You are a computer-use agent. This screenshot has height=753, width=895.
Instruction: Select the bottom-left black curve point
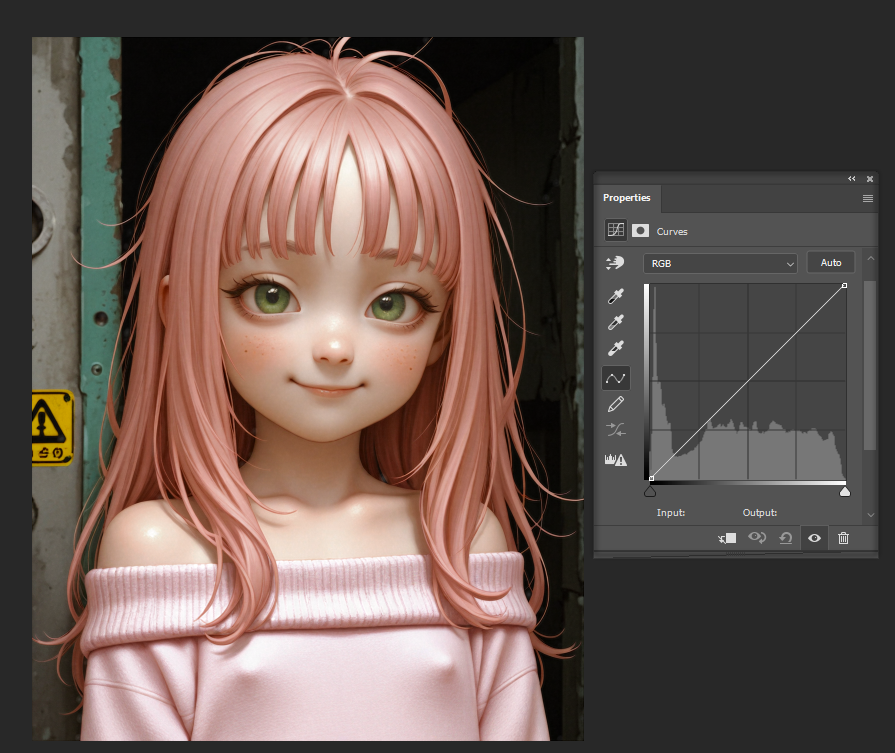pyautogui.click(x=651, y=478)
